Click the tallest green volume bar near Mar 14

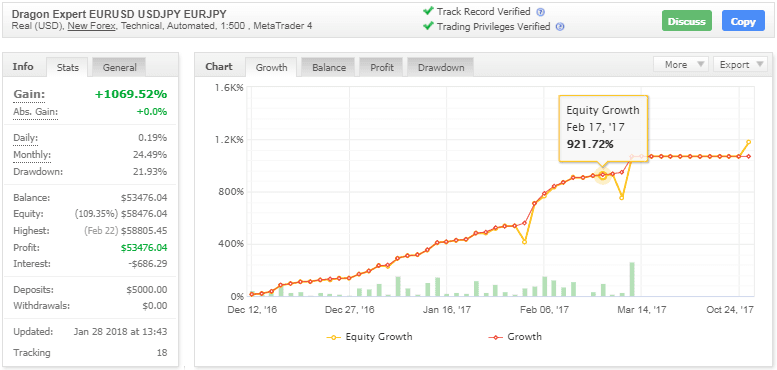(632, 279)
